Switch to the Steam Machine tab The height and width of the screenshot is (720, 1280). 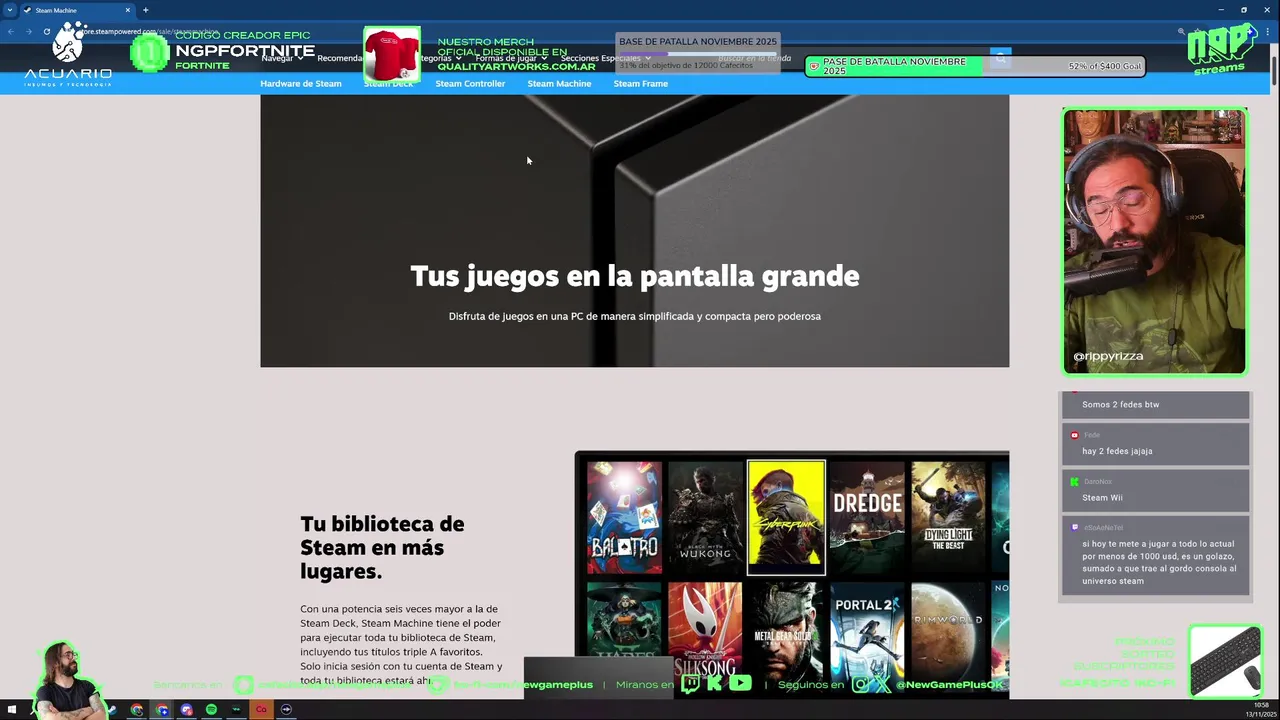(559, 84)
